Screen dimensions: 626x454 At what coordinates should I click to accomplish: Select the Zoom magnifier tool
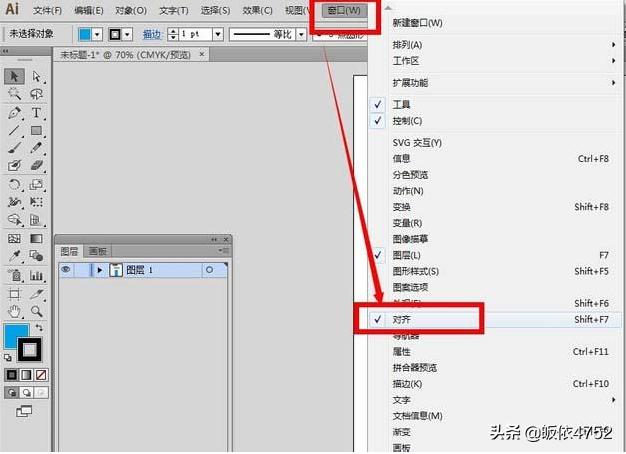pyautogui.click(x=37, y=311)
